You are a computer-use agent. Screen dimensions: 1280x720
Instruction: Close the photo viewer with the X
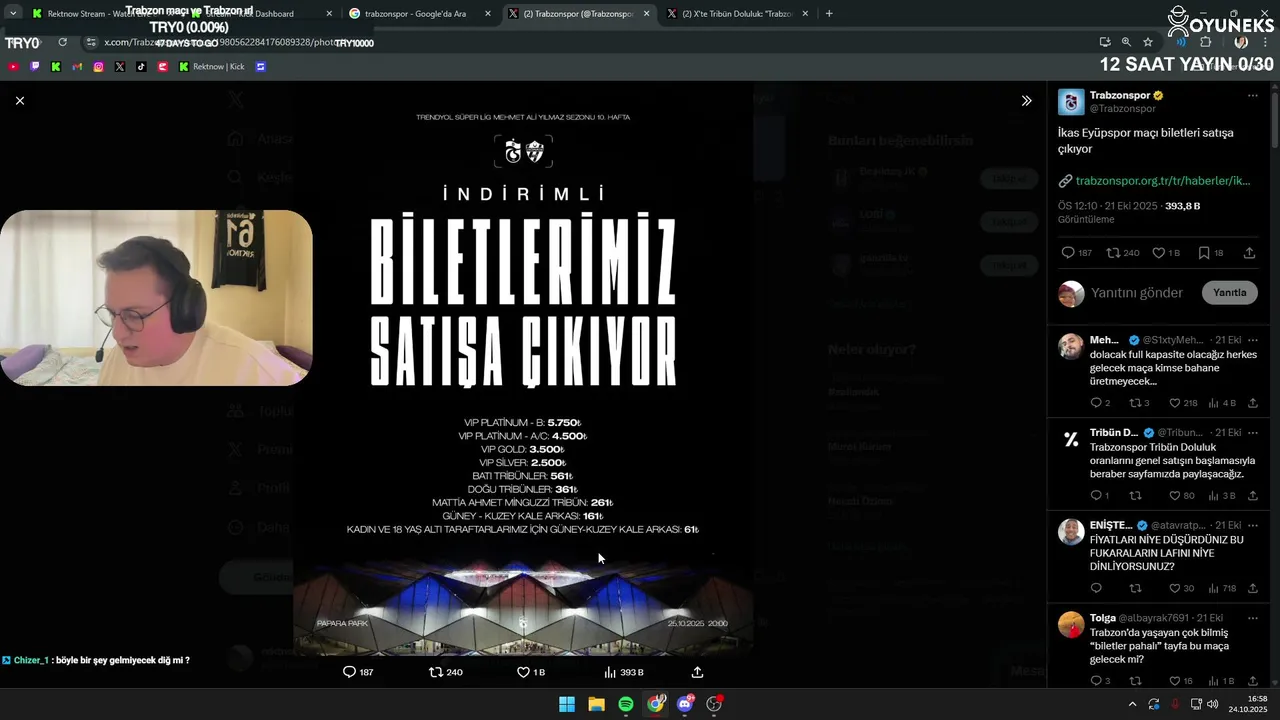click(x=20, y=100)
